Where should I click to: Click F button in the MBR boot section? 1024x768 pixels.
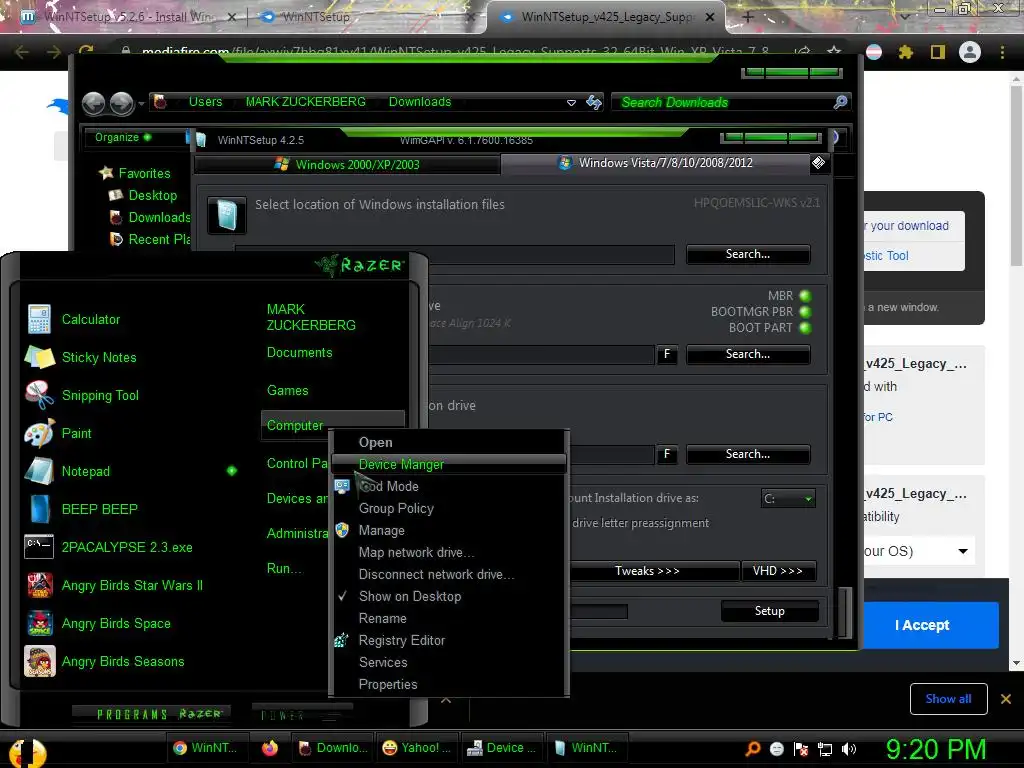[x=666, y=354]
